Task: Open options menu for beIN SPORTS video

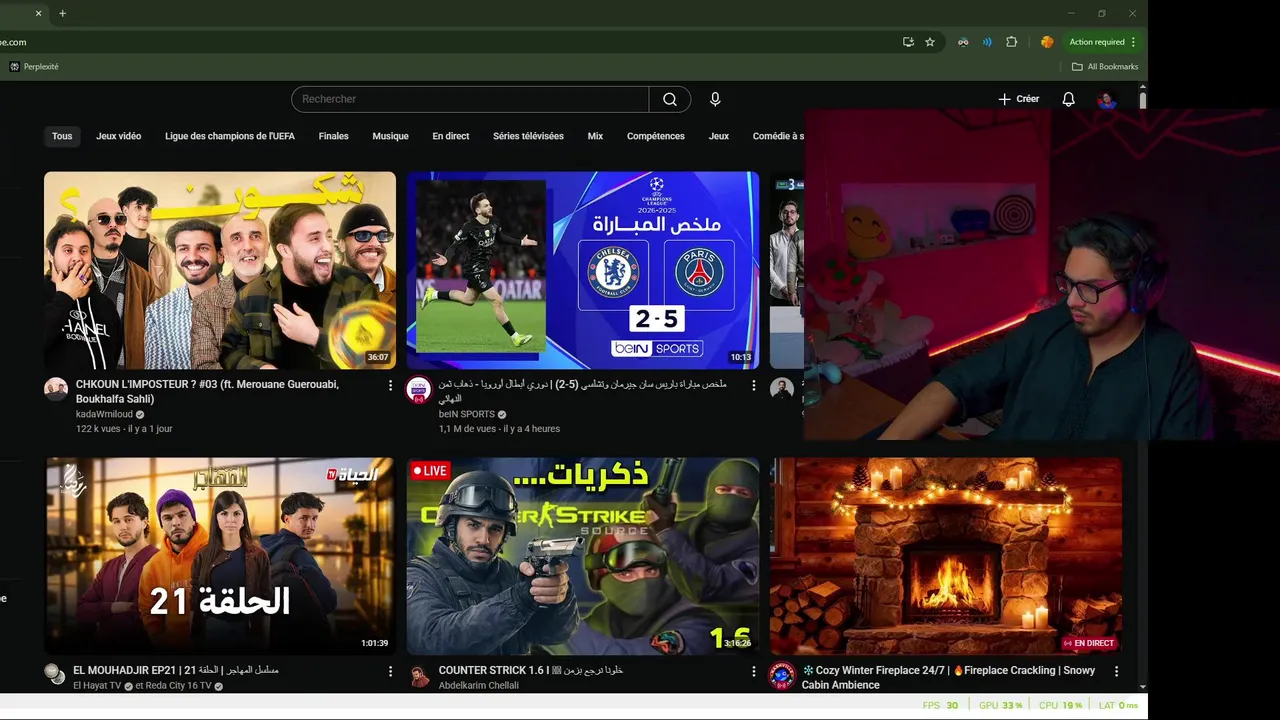Action: click(754, 385)
